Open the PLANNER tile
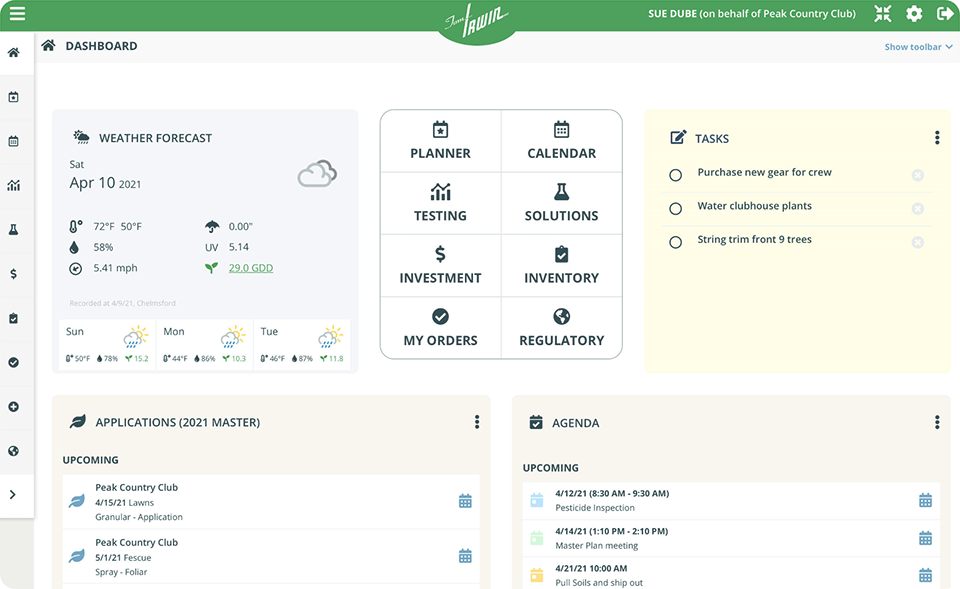Viewport: 960px width, 589px height. [x=440, y=141]
